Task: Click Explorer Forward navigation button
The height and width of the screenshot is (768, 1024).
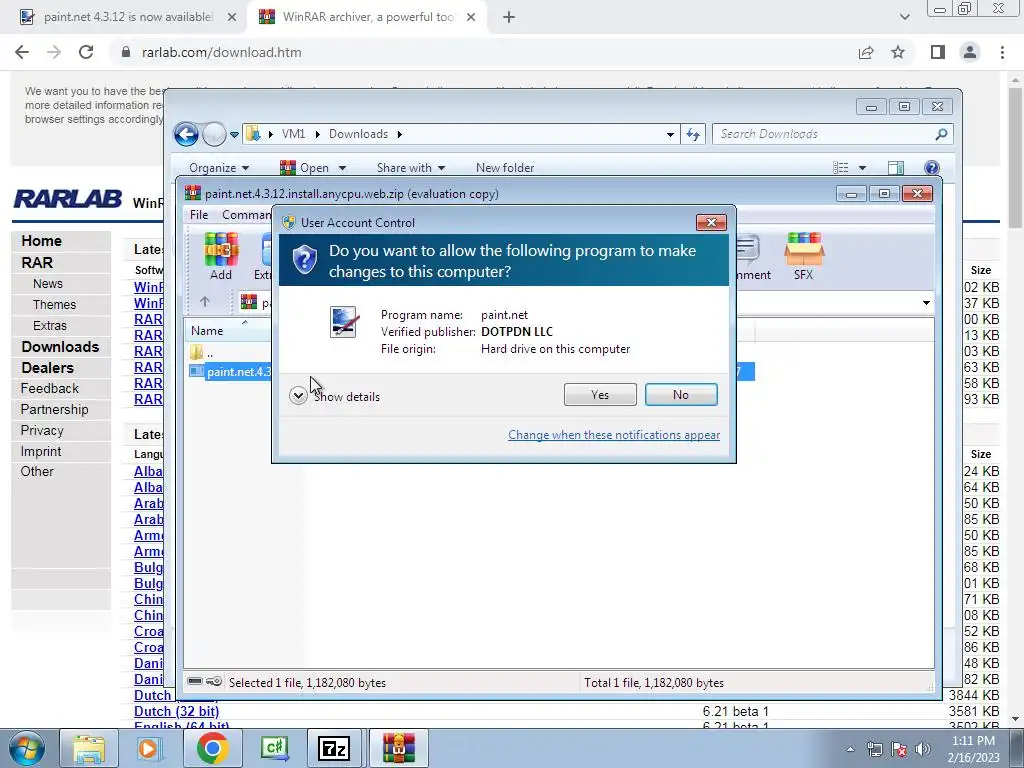Action: coord(214,135)
